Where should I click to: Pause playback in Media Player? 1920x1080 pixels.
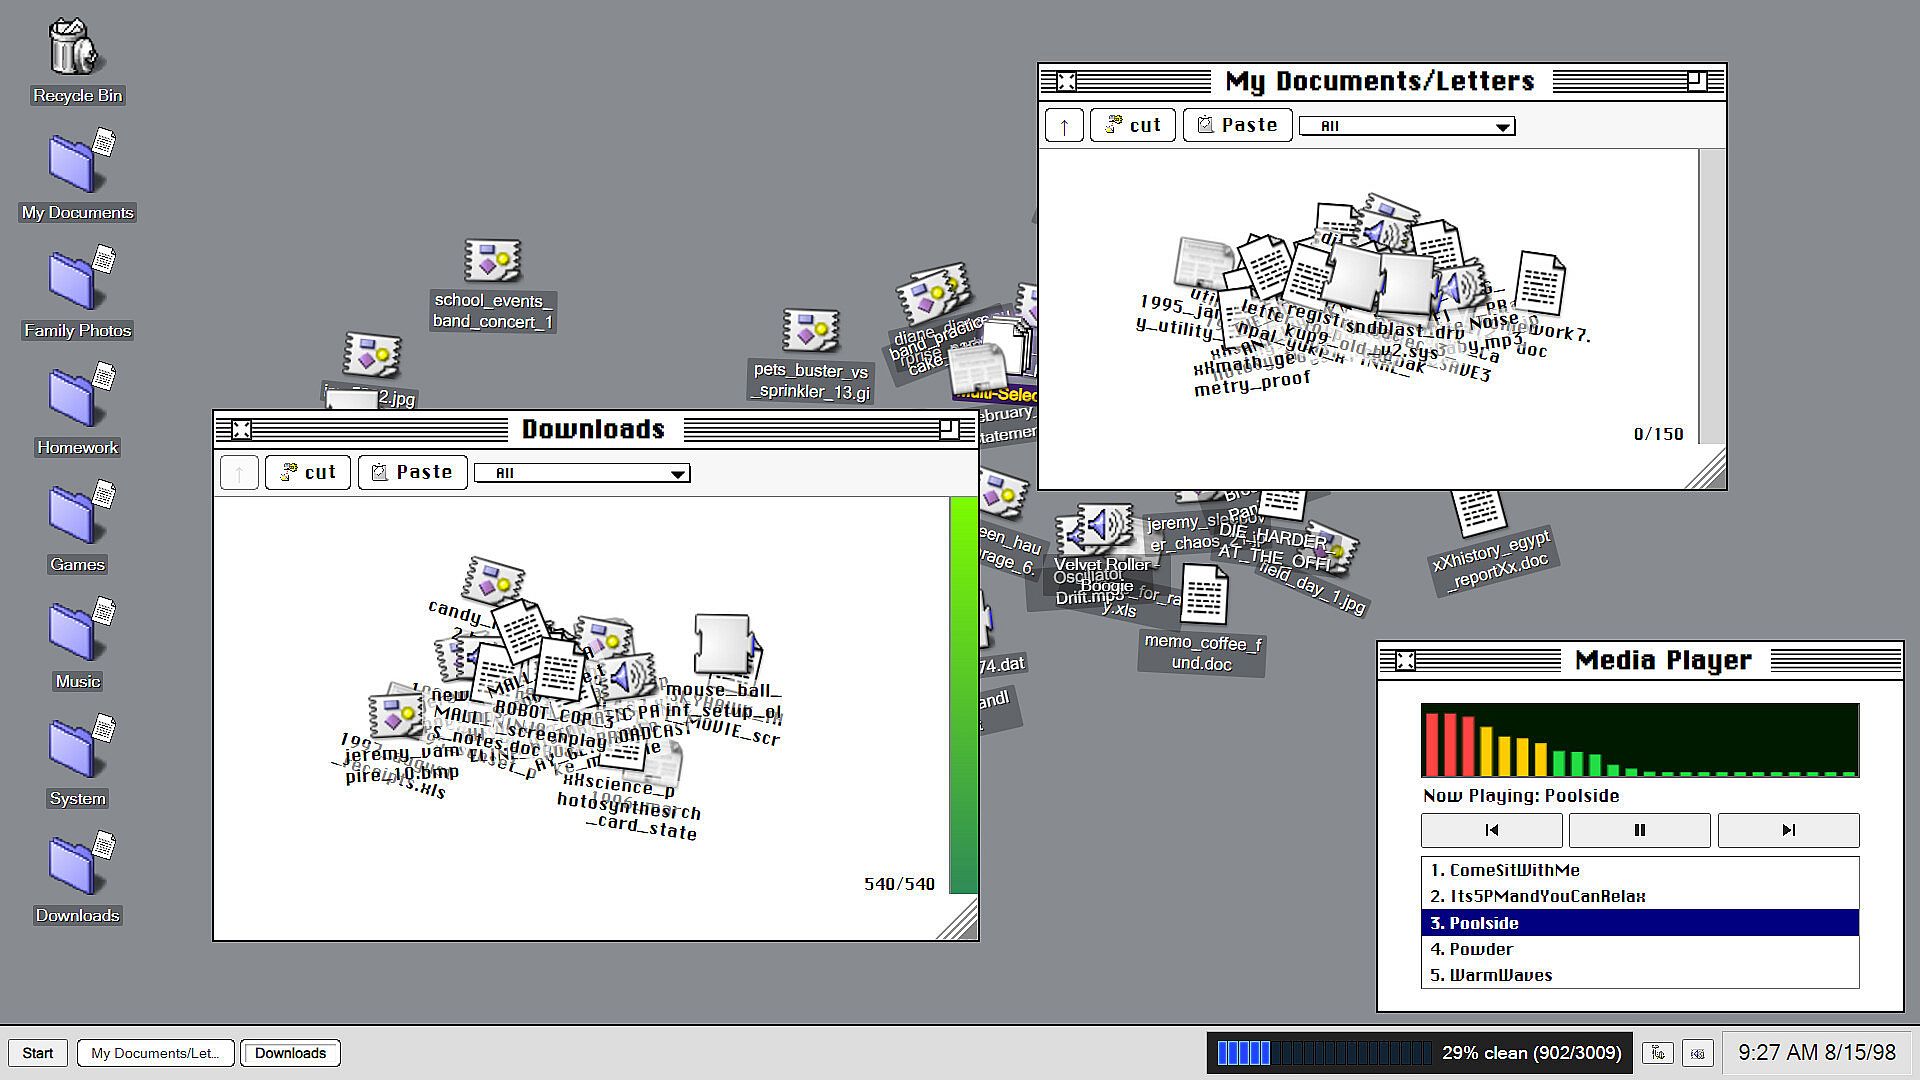pyautogui.click(x=1639, y=830)
